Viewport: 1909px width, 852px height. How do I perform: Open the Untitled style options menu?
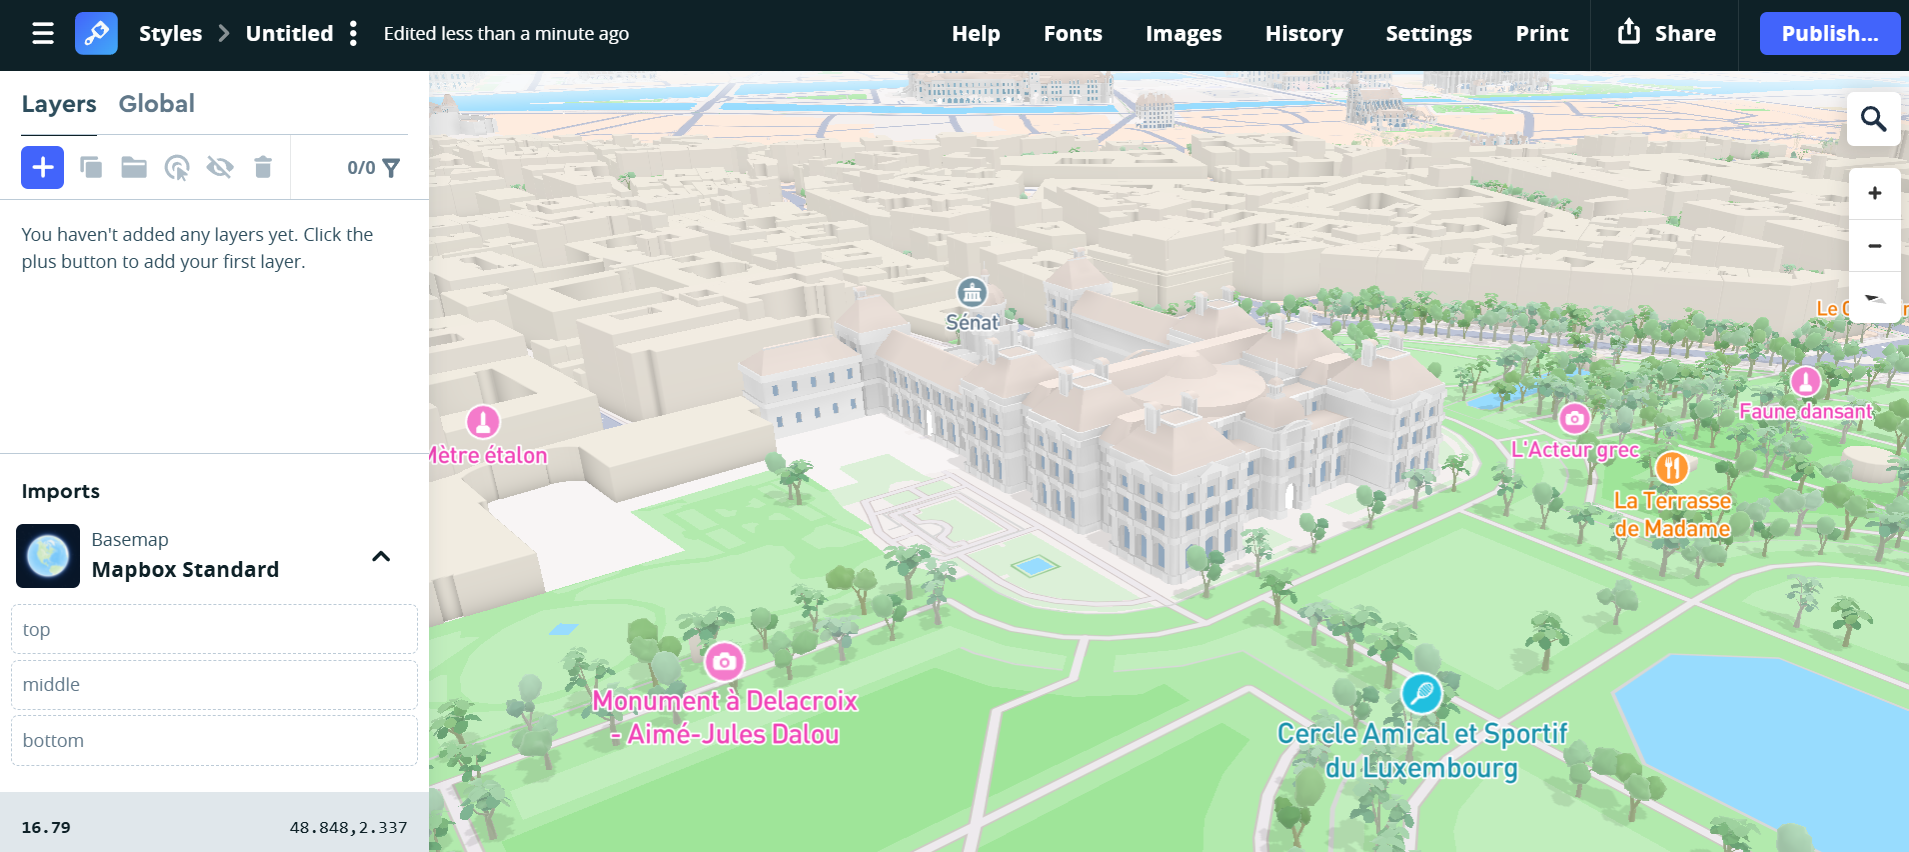(353, 34)
